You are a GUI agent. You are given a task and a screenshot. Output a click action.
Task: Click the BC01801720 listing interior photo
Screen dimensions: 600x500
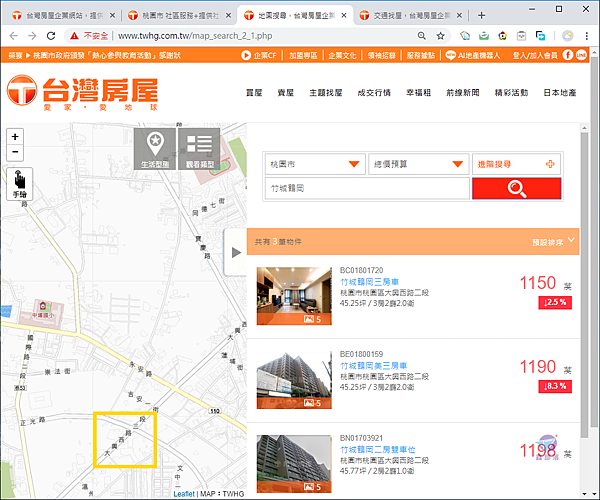294,296
